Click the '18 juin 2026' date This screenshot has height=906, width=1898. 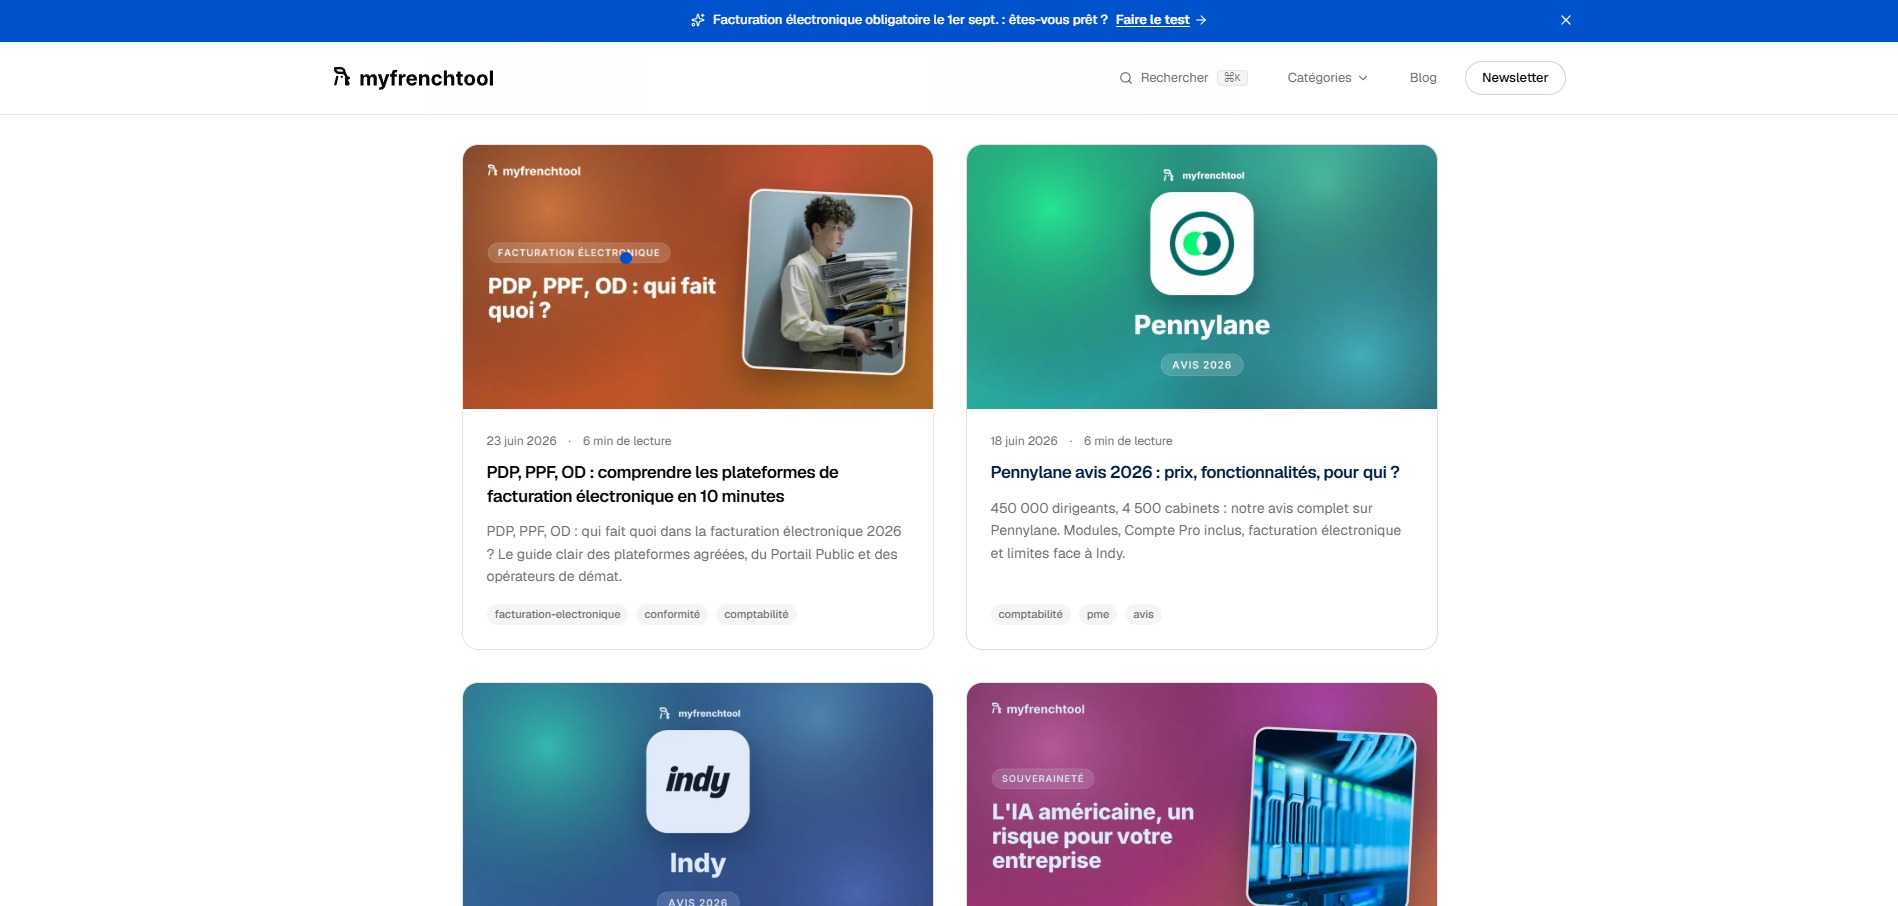(x=1024, y=441)
